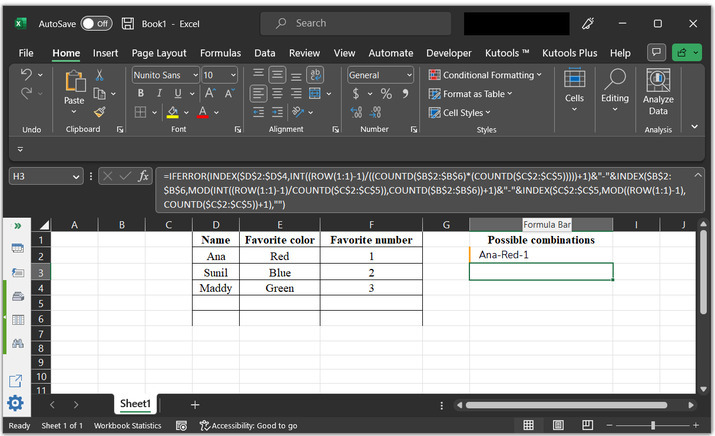715x436 pixels.
Task: Open the Formulas ribbon tab
Action: (220, 53)
